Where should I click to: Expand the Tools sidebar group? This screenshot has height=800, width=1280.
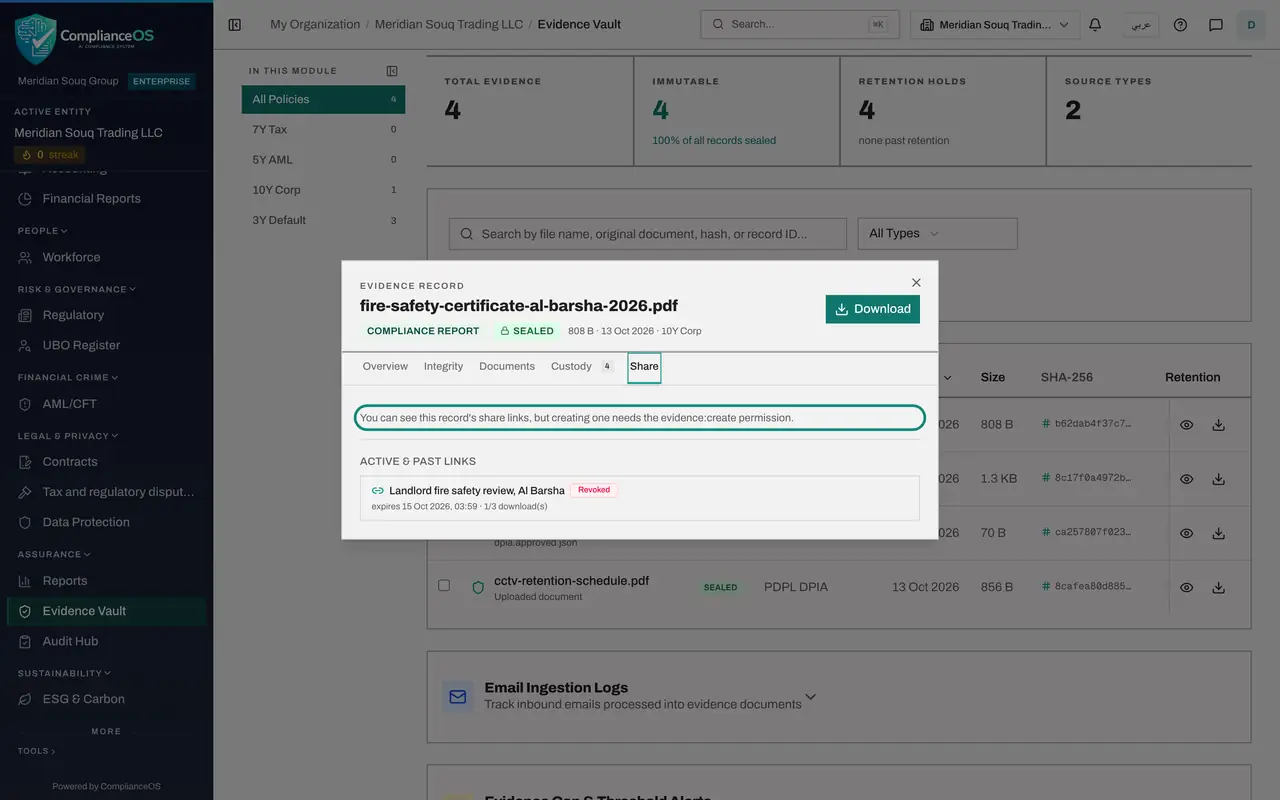[x=37, y=751]
